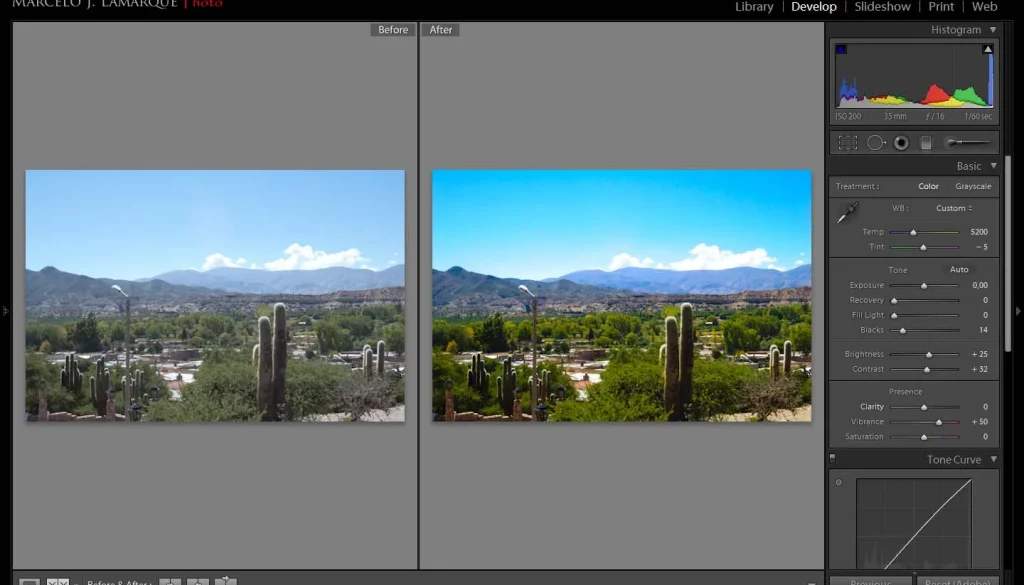Screen dimensions: 1024x585
Task: Click the Clarity slider handle
Action: tap(924, 407)
